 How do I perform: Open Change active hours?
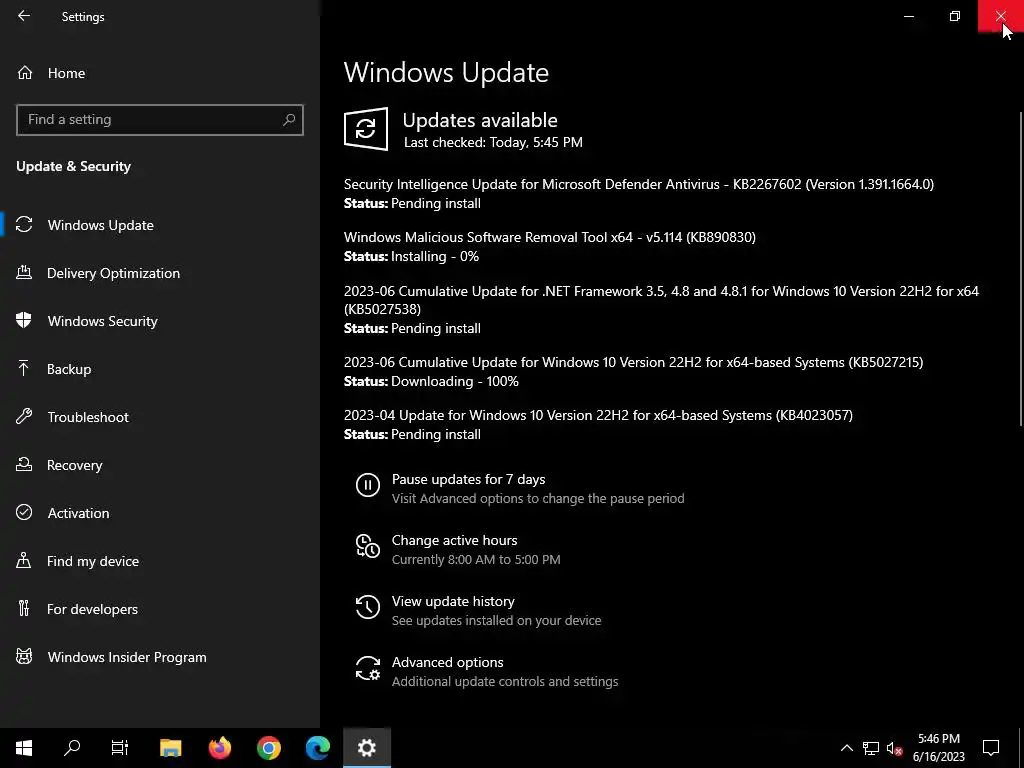(455, 540)
